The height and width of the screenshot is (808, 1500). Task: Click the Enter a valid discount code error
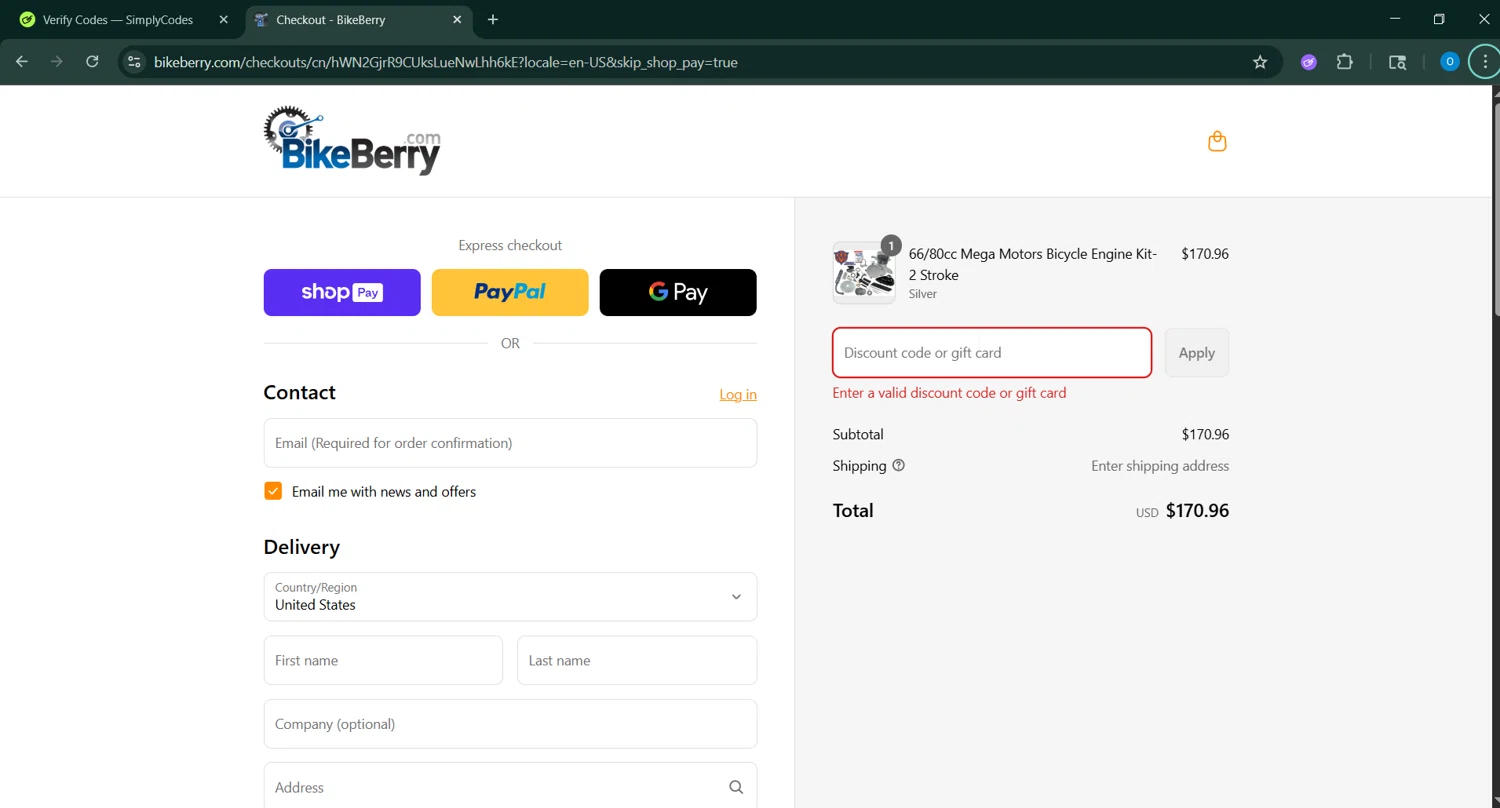tap(949, 393)
